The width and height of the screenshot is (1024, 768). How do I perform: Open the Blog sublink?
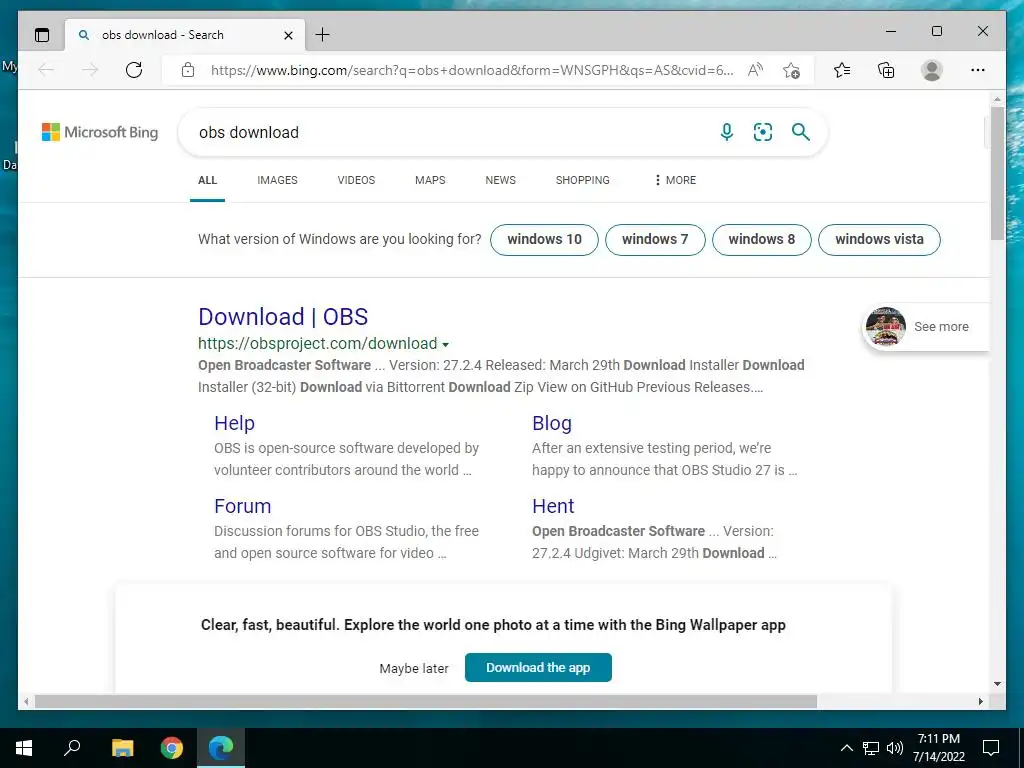pyautogui.click(x=552, y=423)
